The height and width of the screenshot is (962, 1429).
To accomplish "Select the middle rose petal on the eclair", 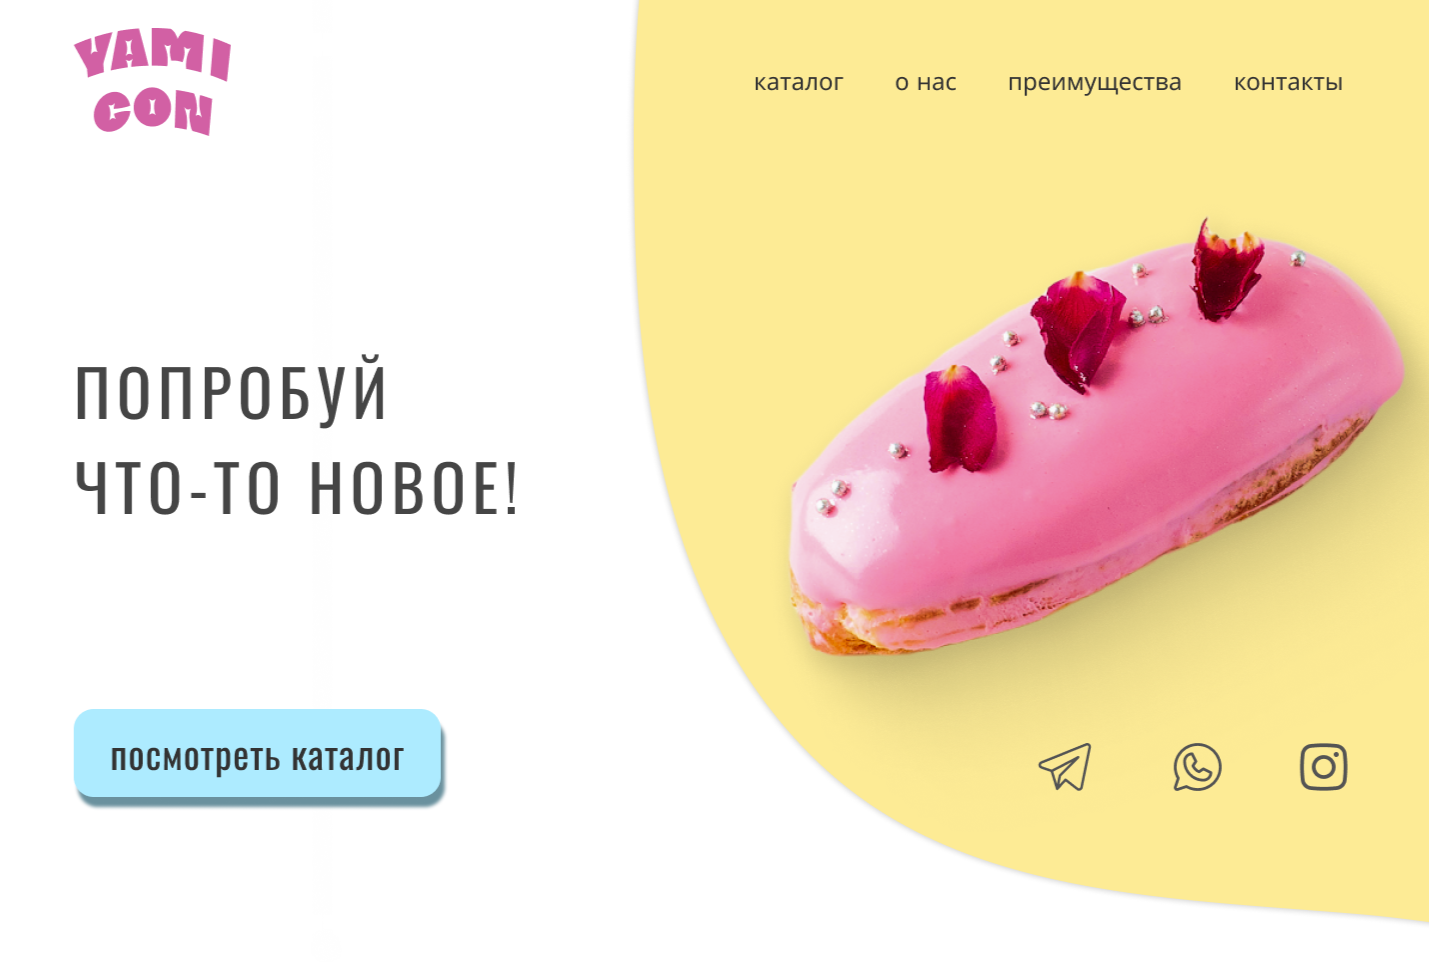I will point(1078,330).
